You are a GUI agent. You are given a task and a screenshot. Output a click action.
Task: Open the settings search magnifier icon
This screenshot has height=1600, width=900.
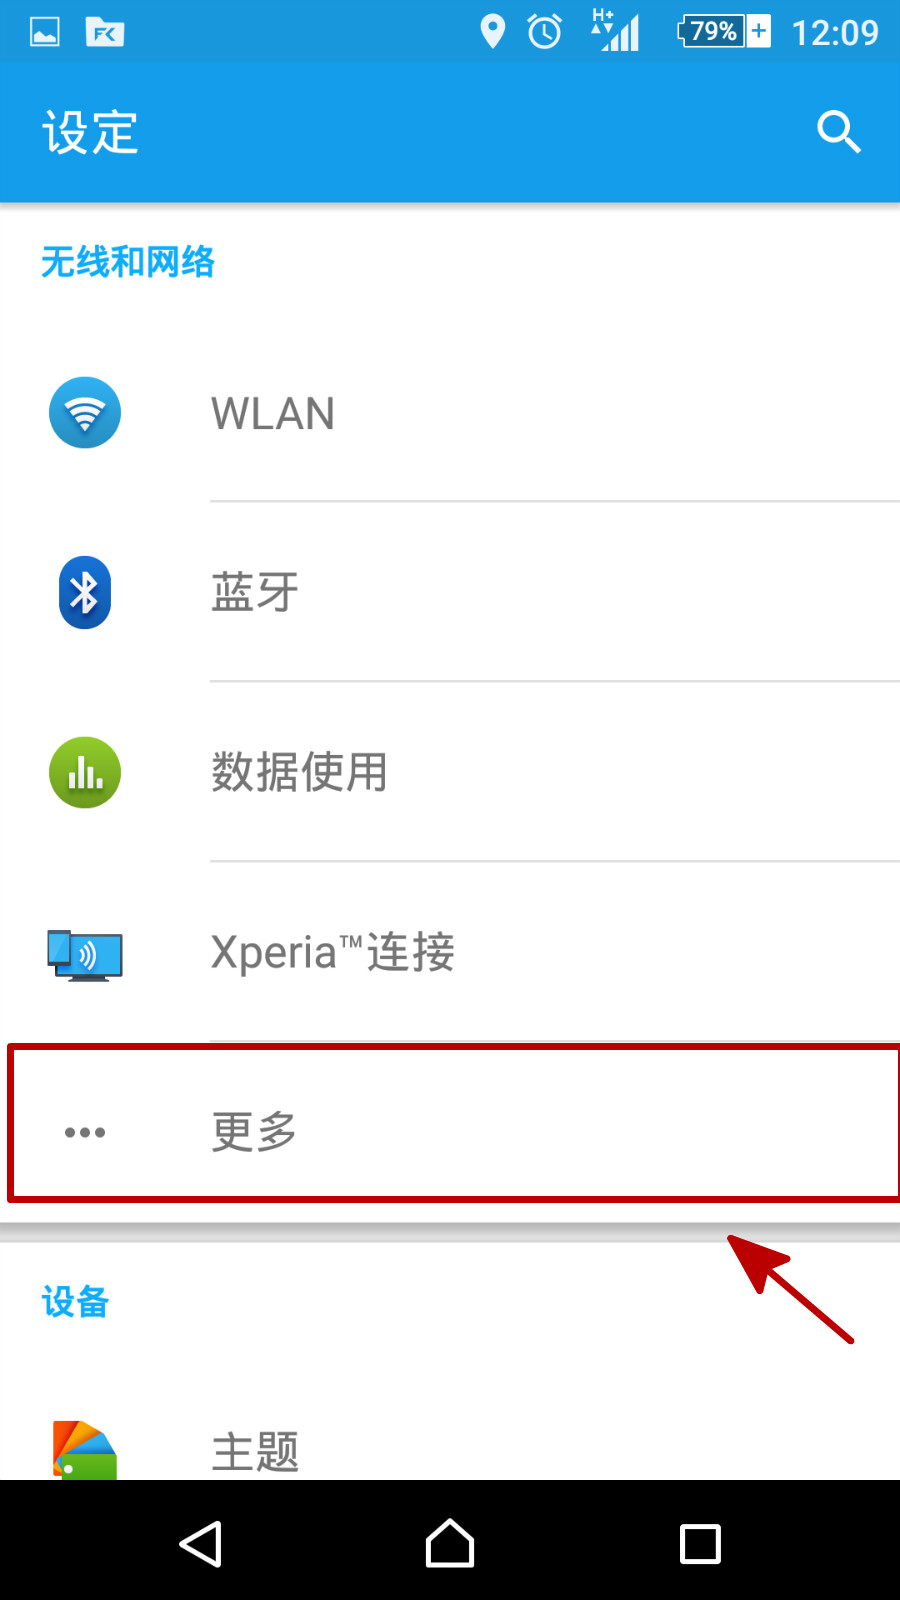point(838,132)
